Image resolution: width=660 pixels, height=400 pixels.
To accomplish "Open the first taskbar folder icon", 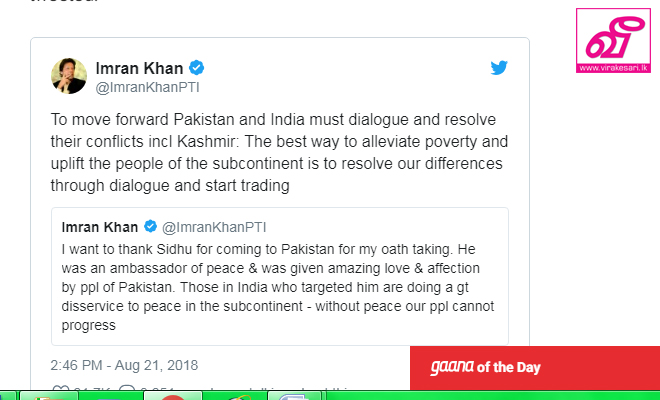I will point(48,397).
